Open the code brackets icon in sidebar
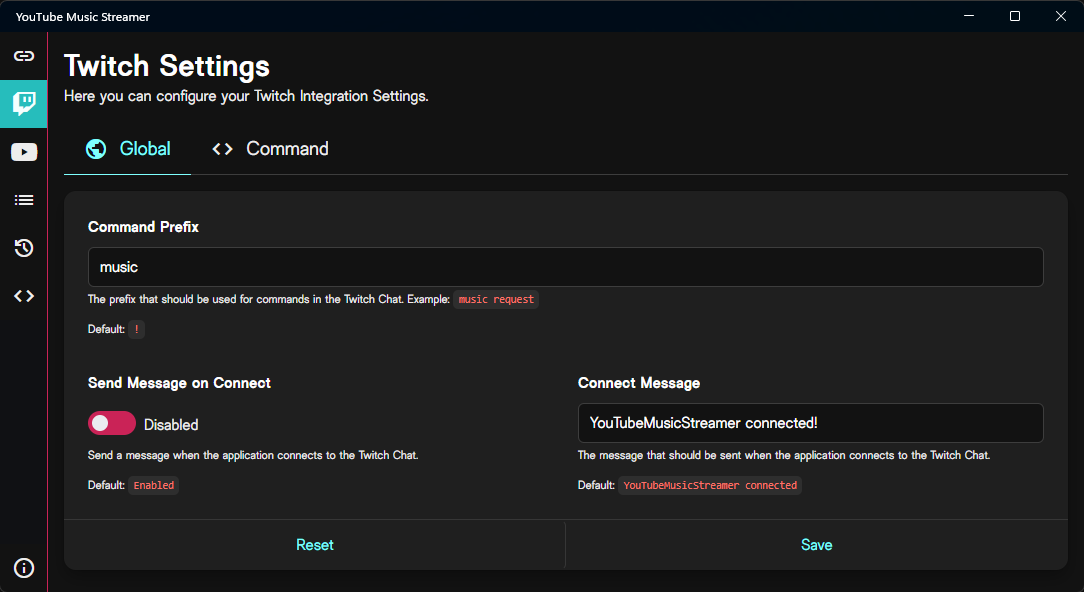Screen dimensions: 1084x592 [24, 296]
